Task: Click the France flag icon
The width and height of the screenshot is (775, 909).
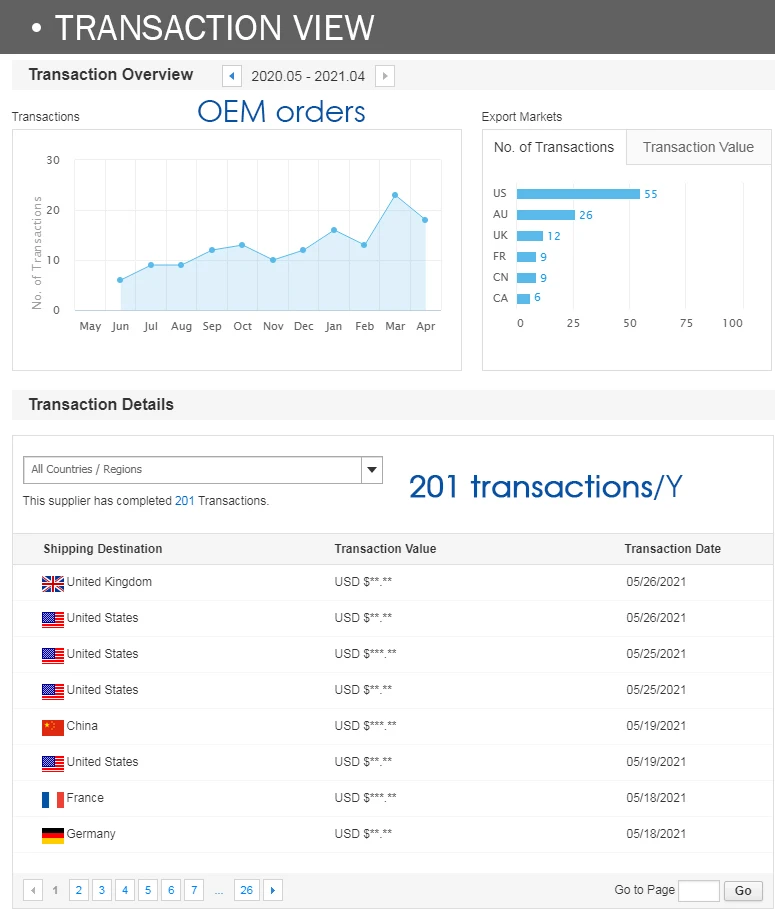Action: [x=53, y=799]
